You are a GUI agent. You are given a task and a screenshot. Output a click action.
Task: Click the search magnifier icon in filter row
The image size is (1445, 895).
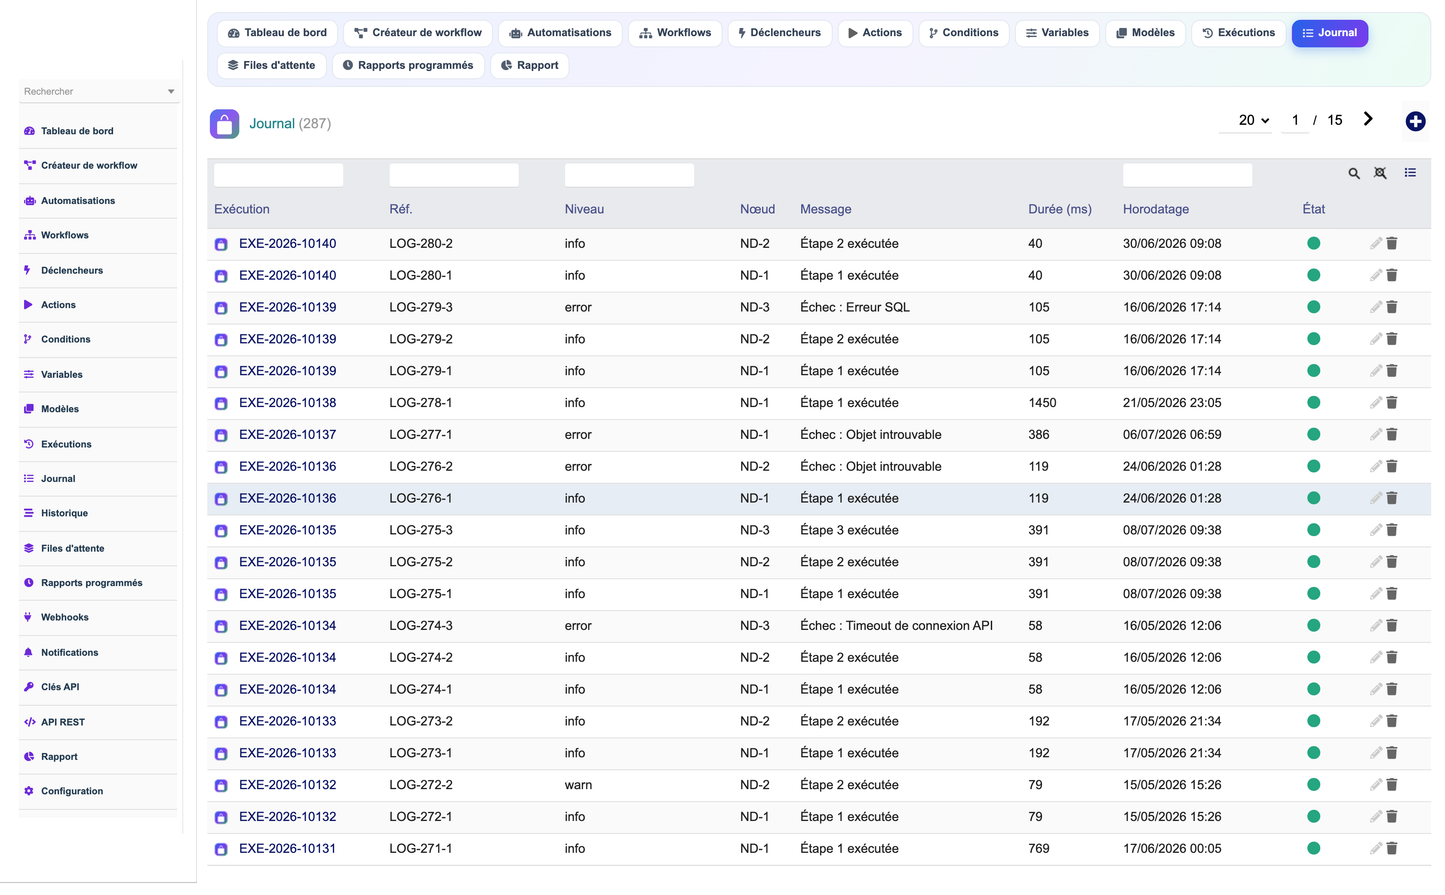(x=1354, y=174)
